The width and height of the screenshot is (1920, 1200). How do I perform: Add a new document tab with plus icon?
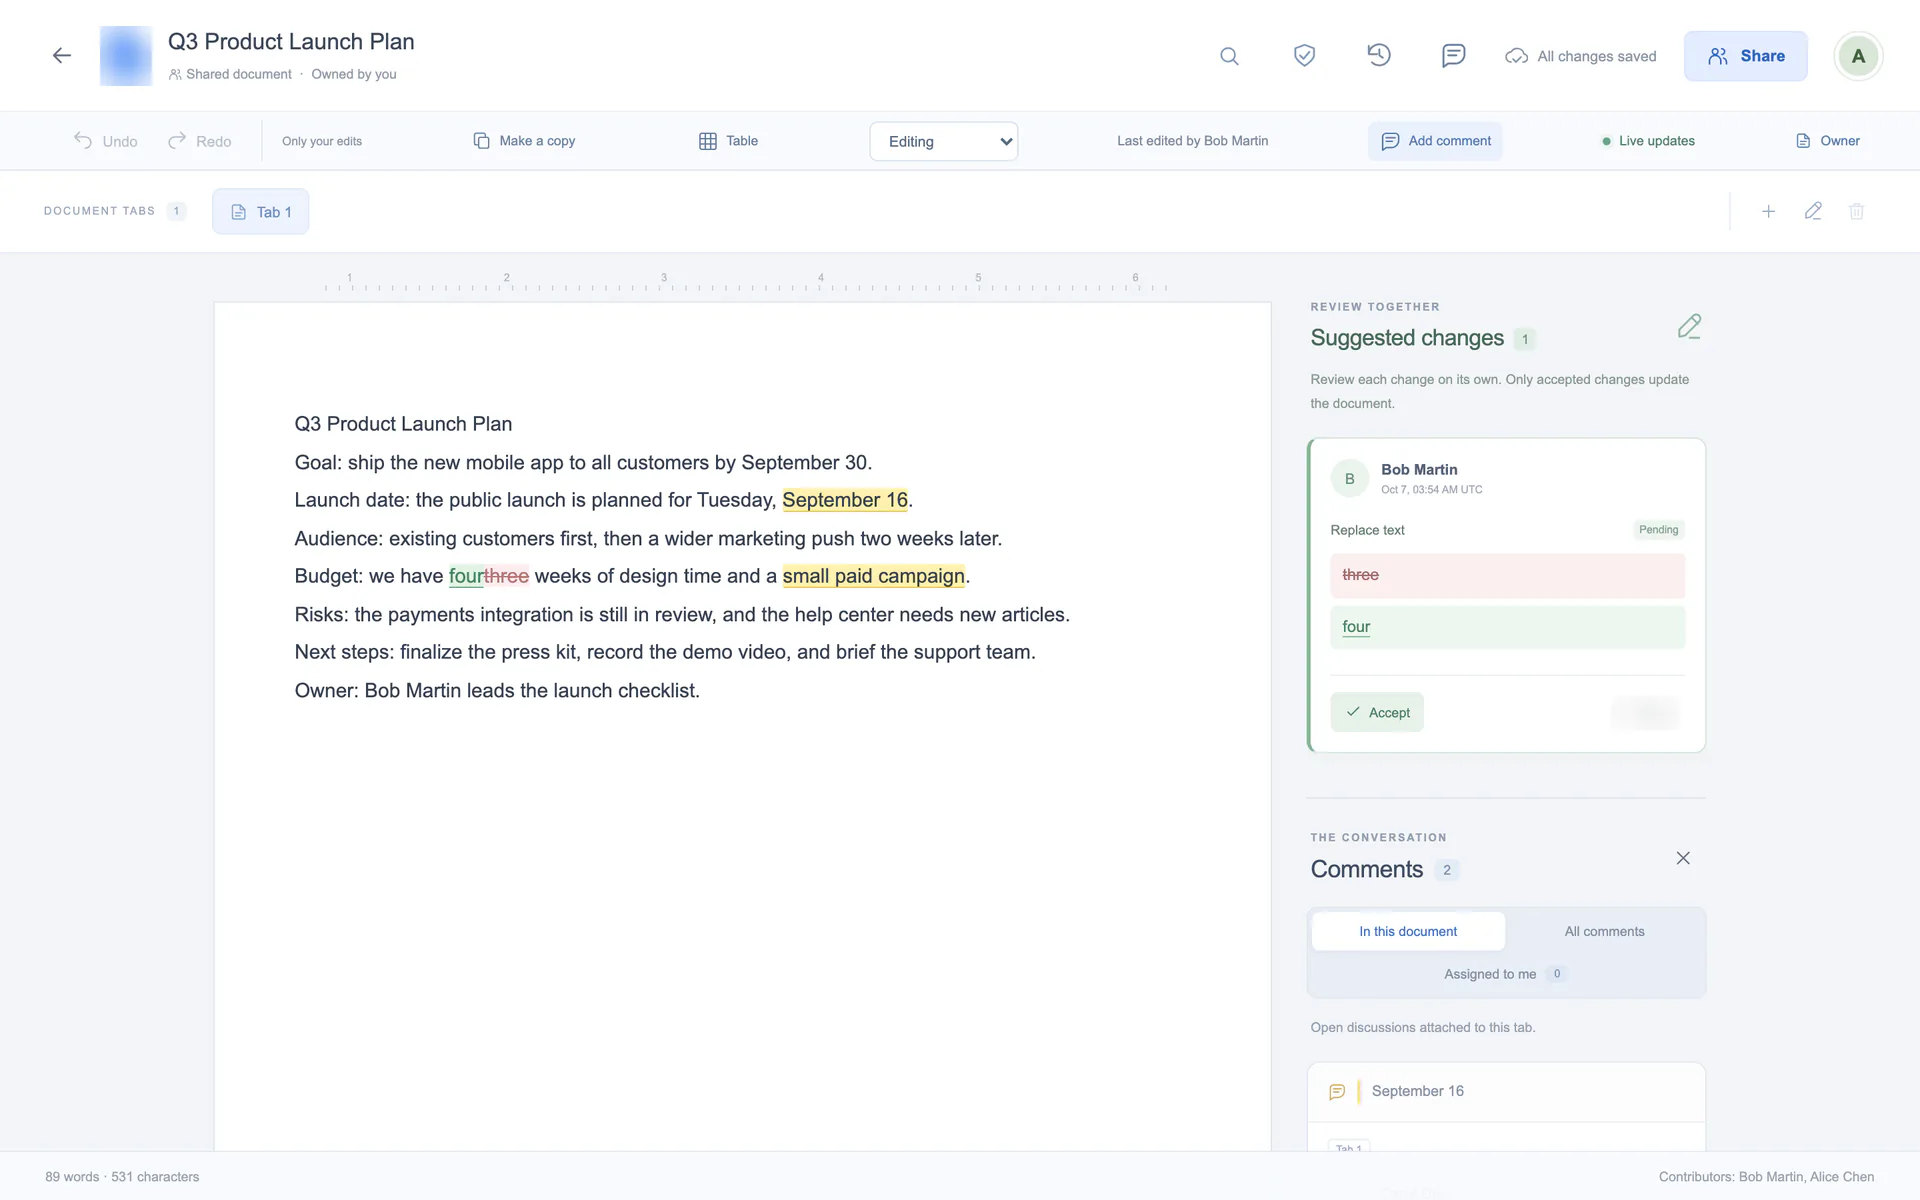click(1768, 212)
